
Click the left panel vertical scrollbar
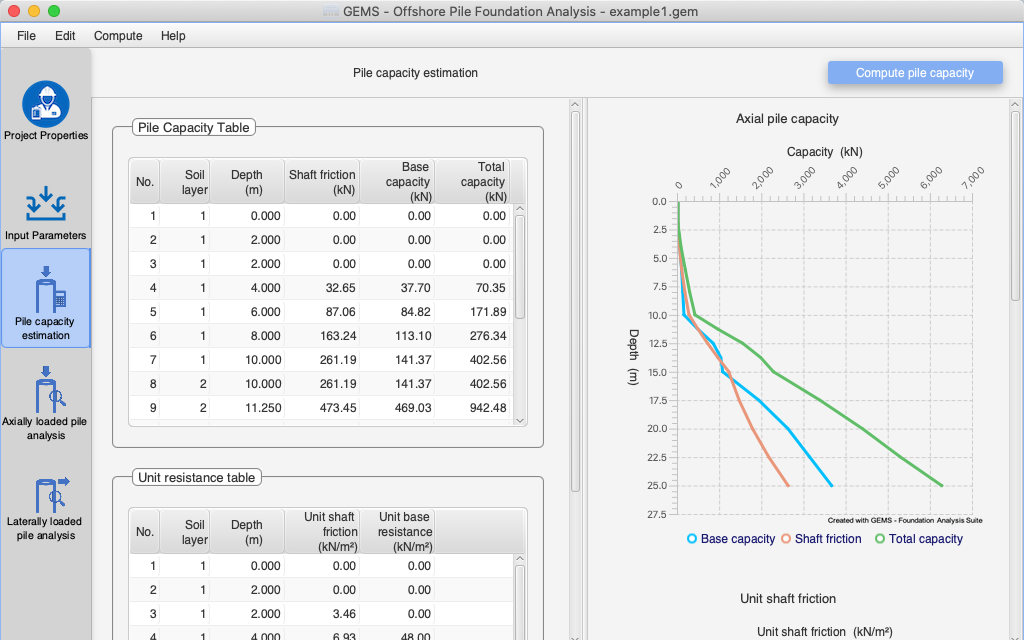pyautogui.click(x=575, y=300)
